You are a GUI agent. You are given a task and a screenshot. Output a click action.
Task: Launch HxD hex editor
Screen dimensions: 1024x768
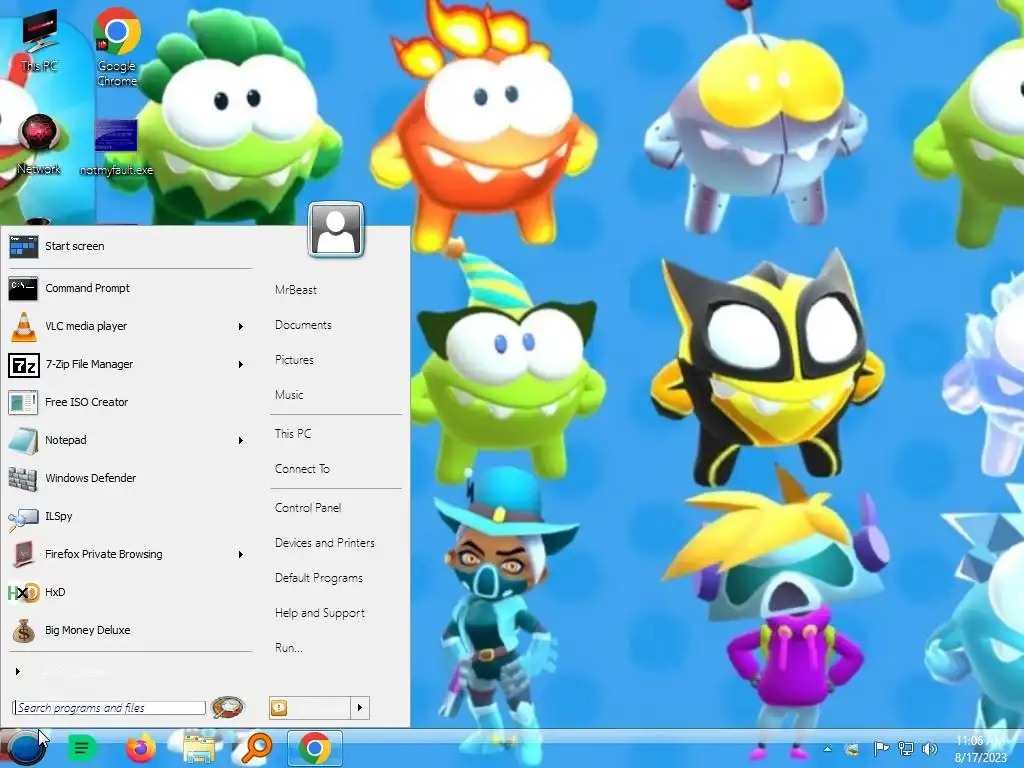(x=129, y=592)
